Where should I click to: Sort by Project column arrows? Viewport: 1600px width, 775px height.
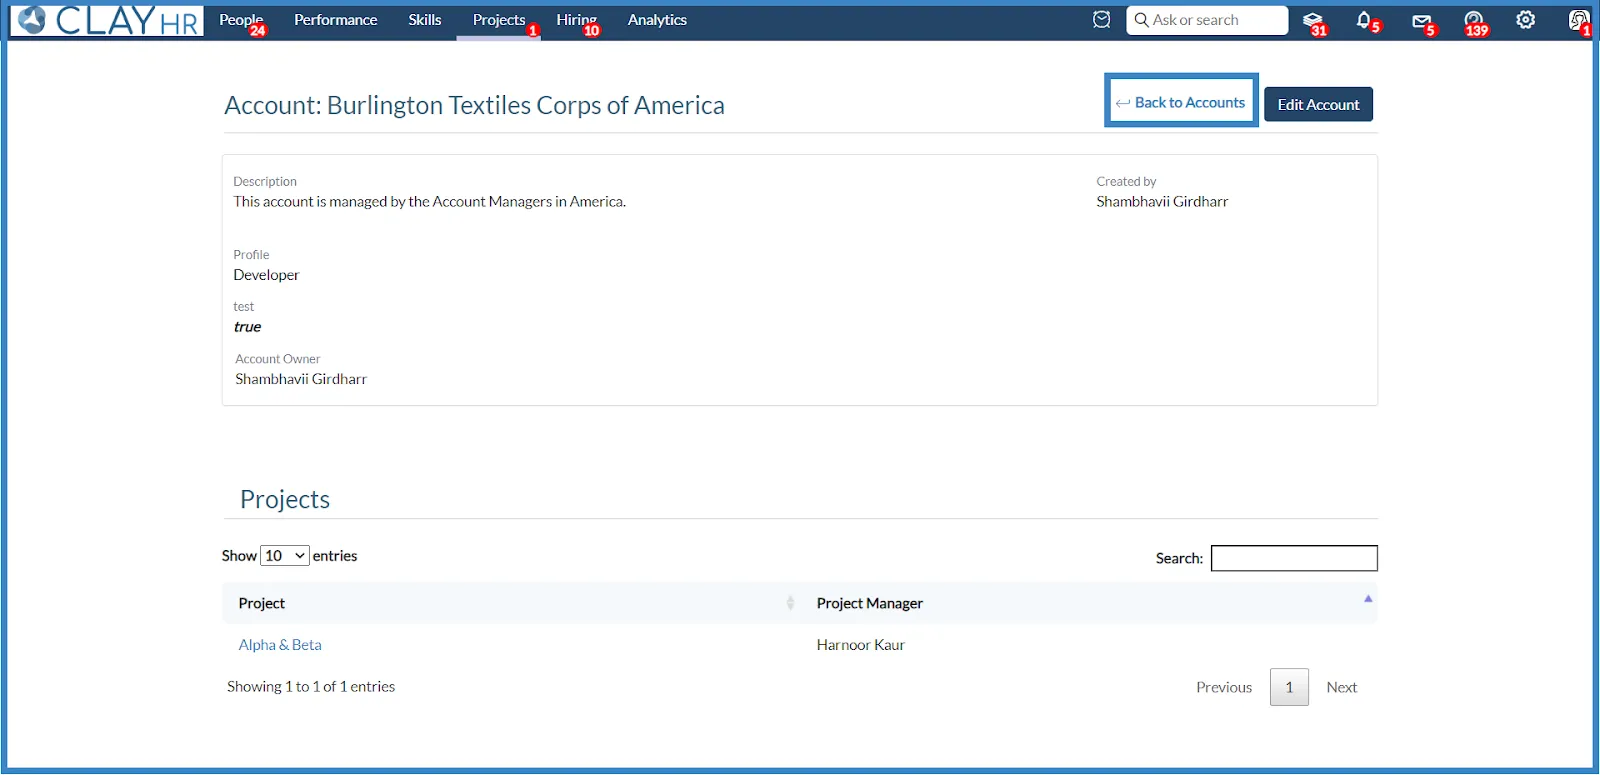790,603
